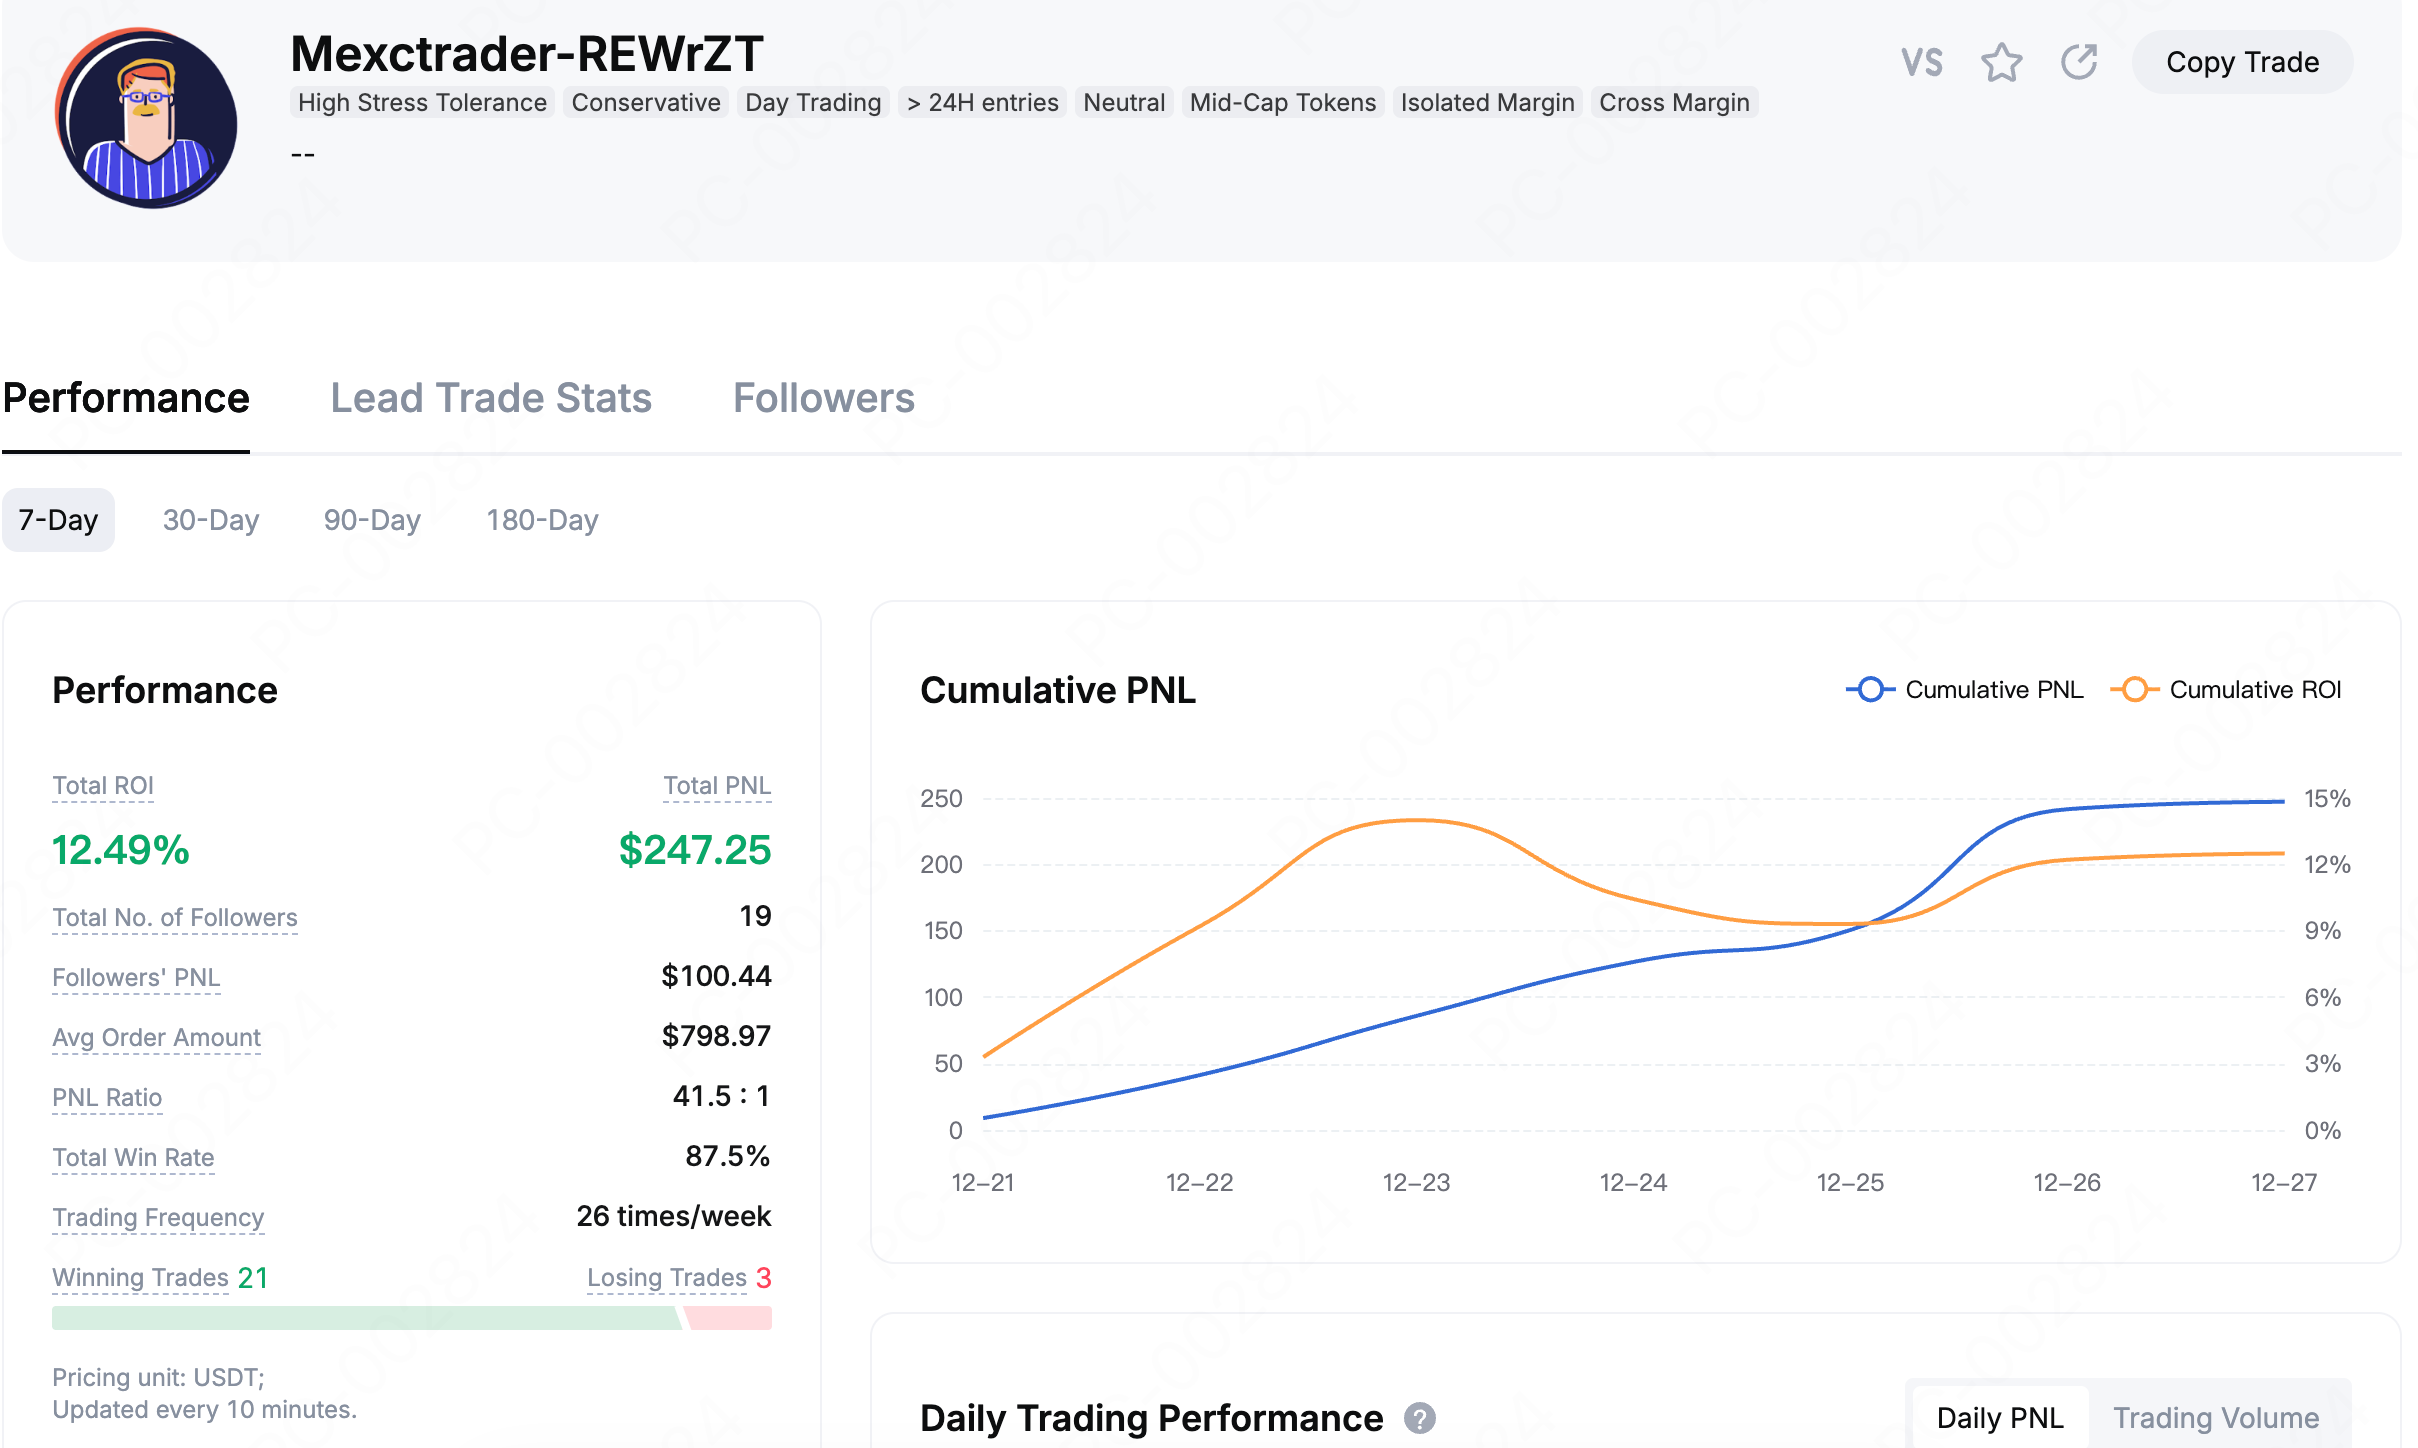Click the share icon
Viewport: 2418px width, 1448px height.
(2079, 63)
